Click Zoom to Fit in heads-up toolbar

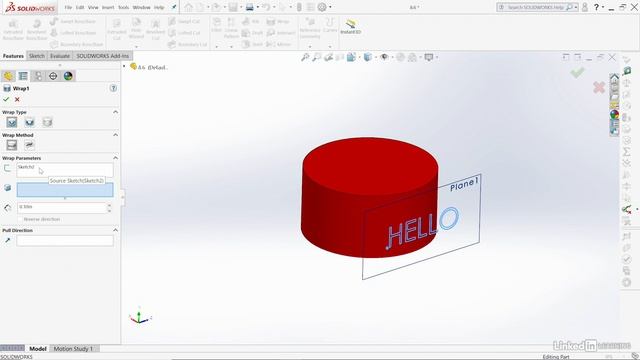tap(305, 58)
